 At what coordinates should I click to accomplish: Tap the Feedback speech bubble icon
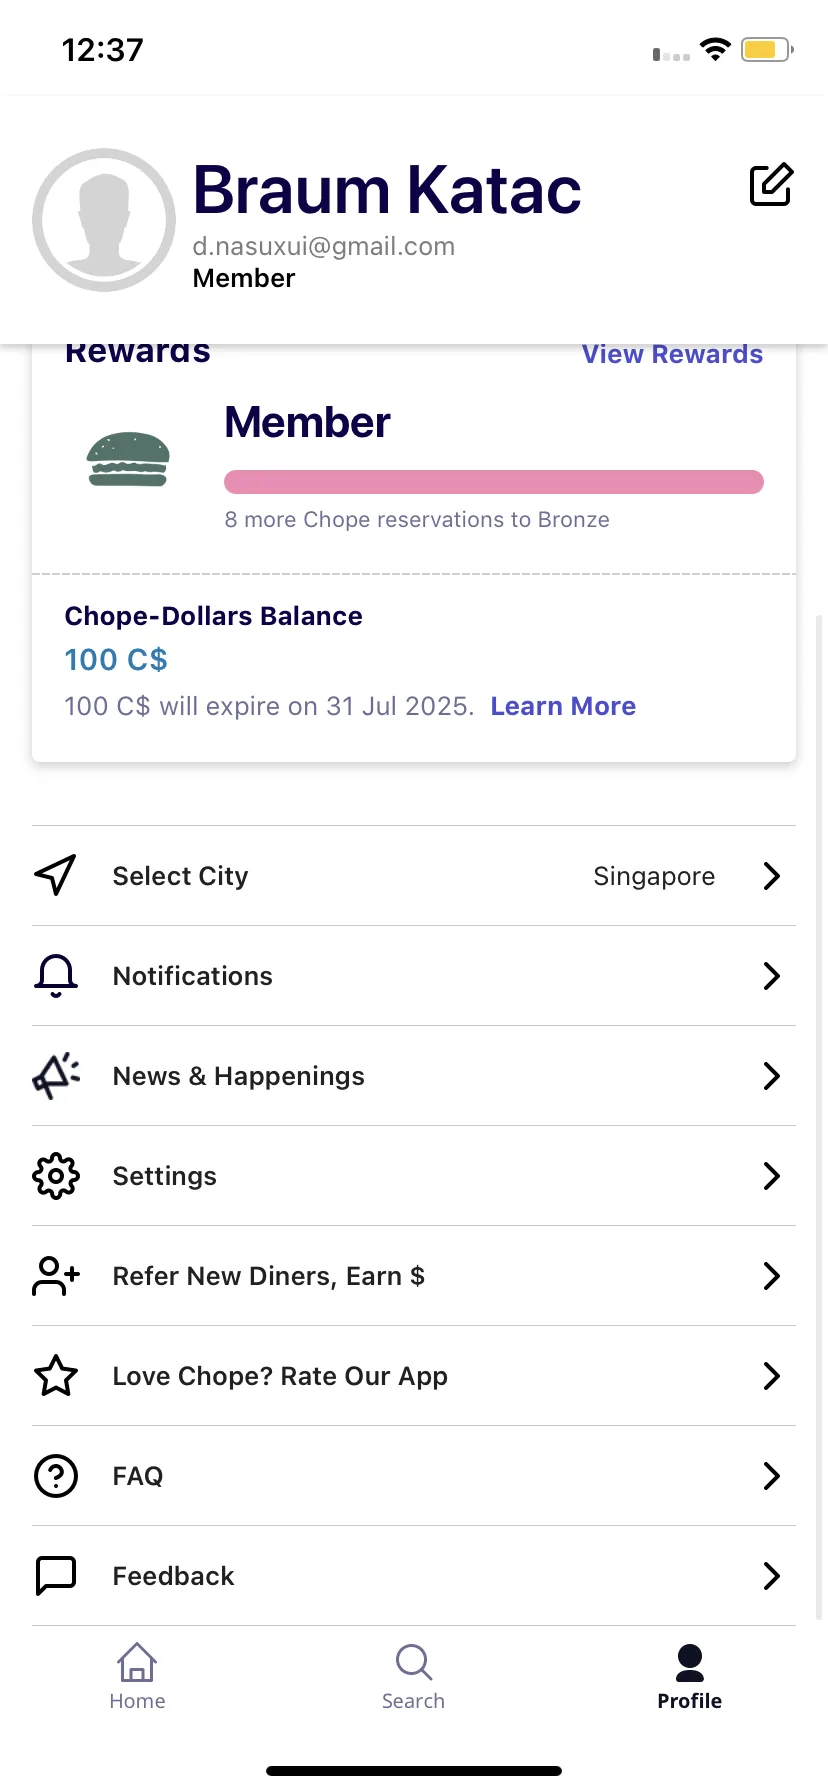[x=56, y=1576]
